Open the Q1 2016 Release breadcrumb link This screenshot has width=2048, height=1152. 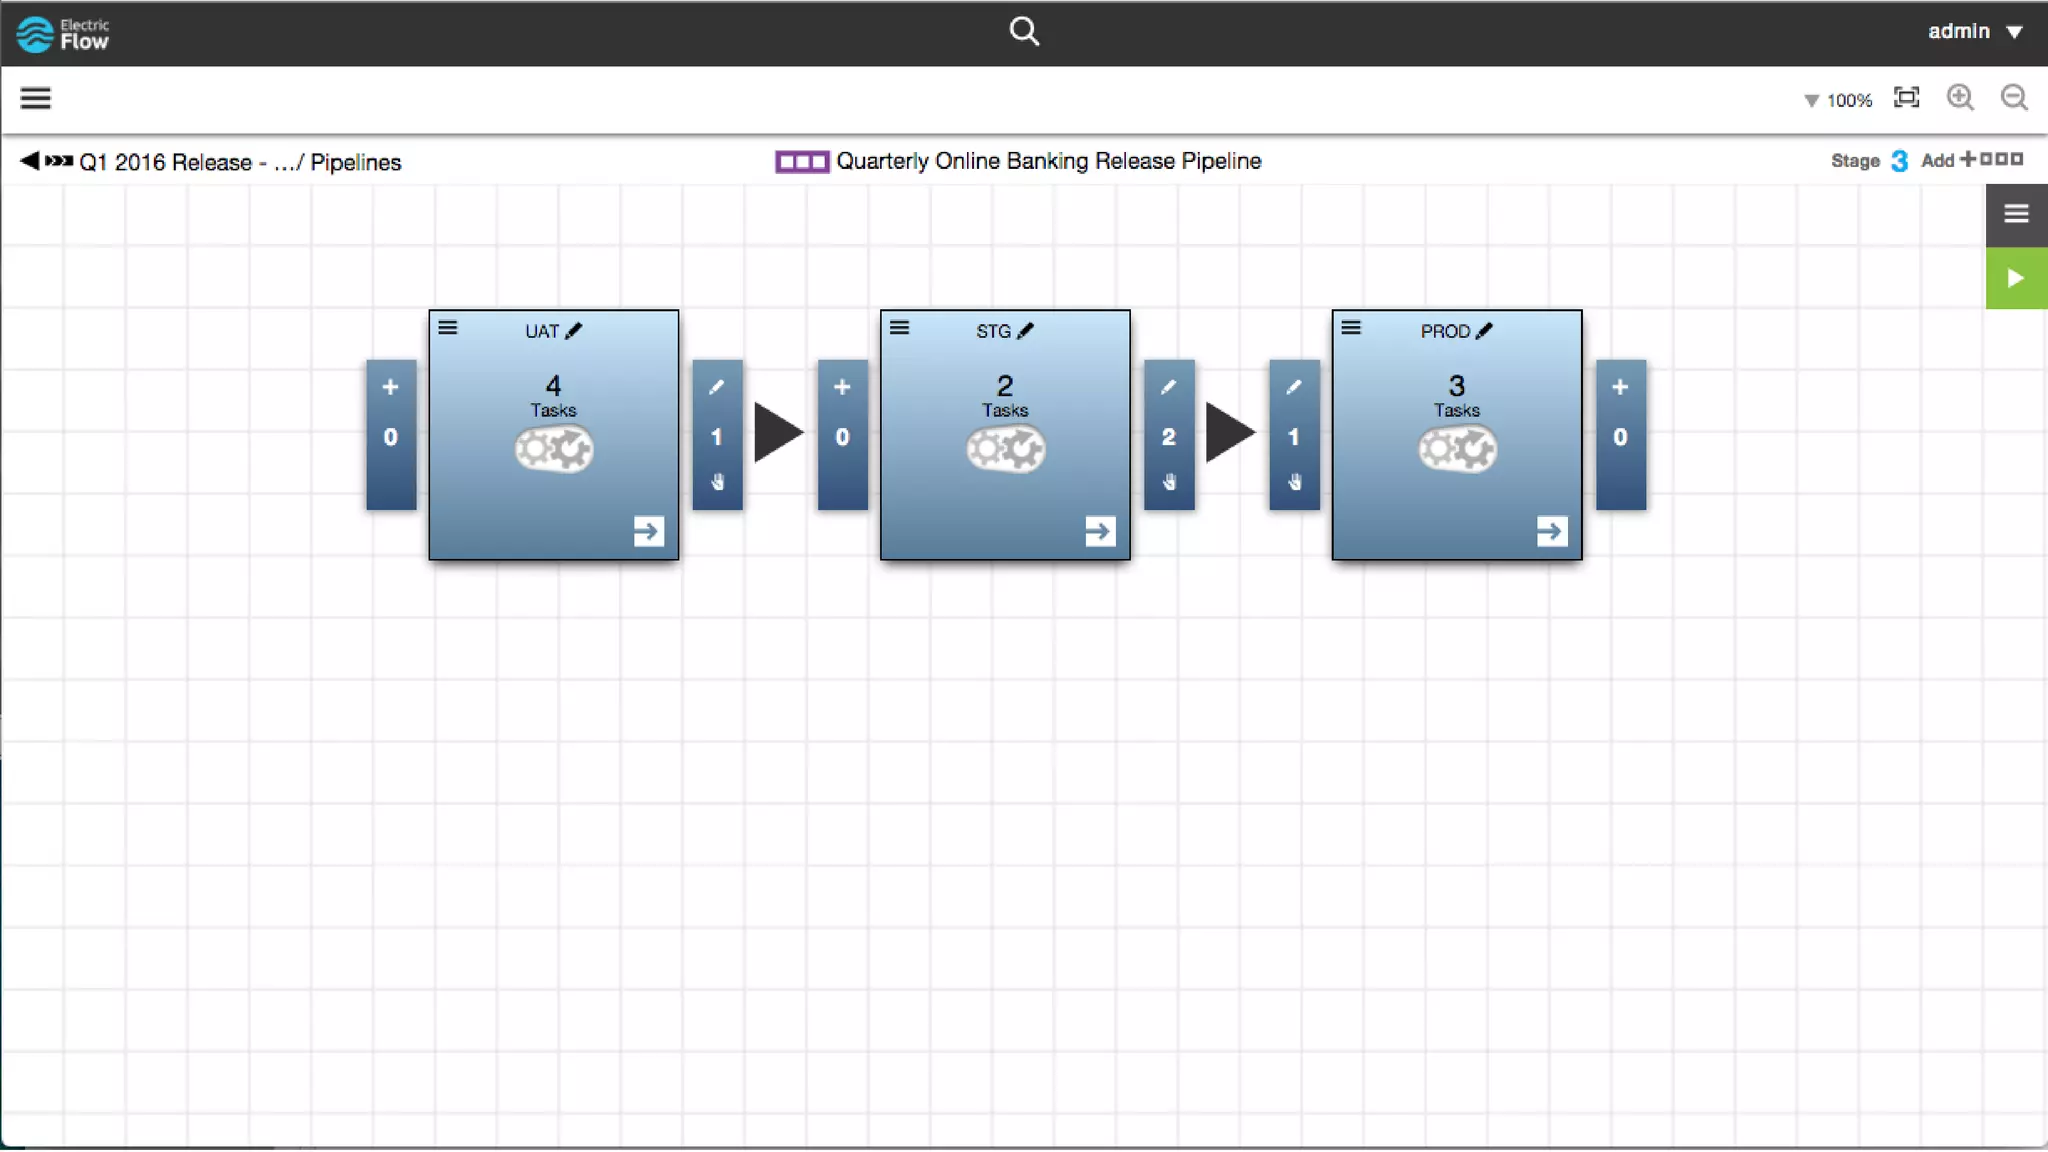pos(165,162)
